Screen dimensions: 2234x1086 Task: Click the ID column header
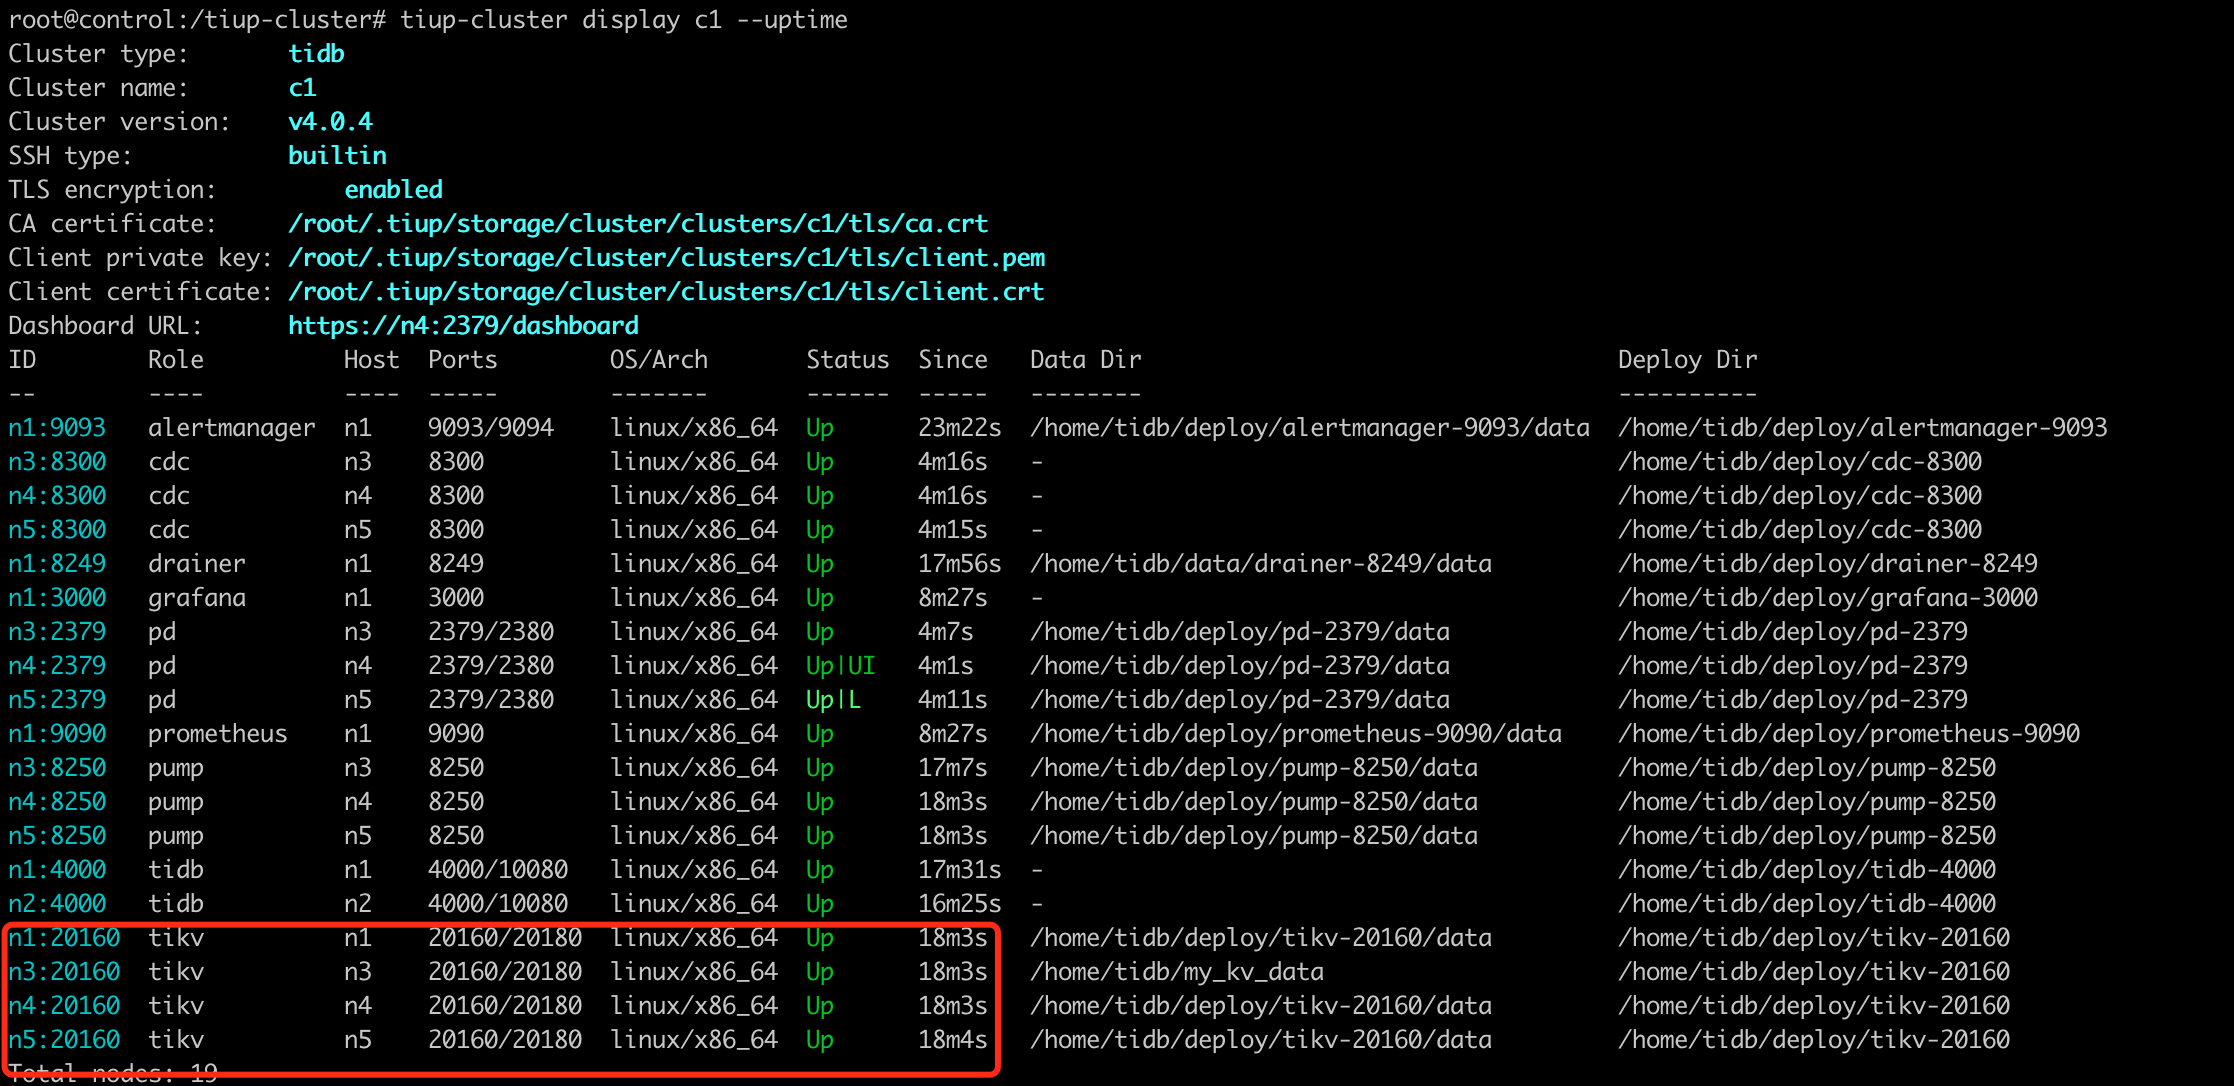click(x=22, y=360)
